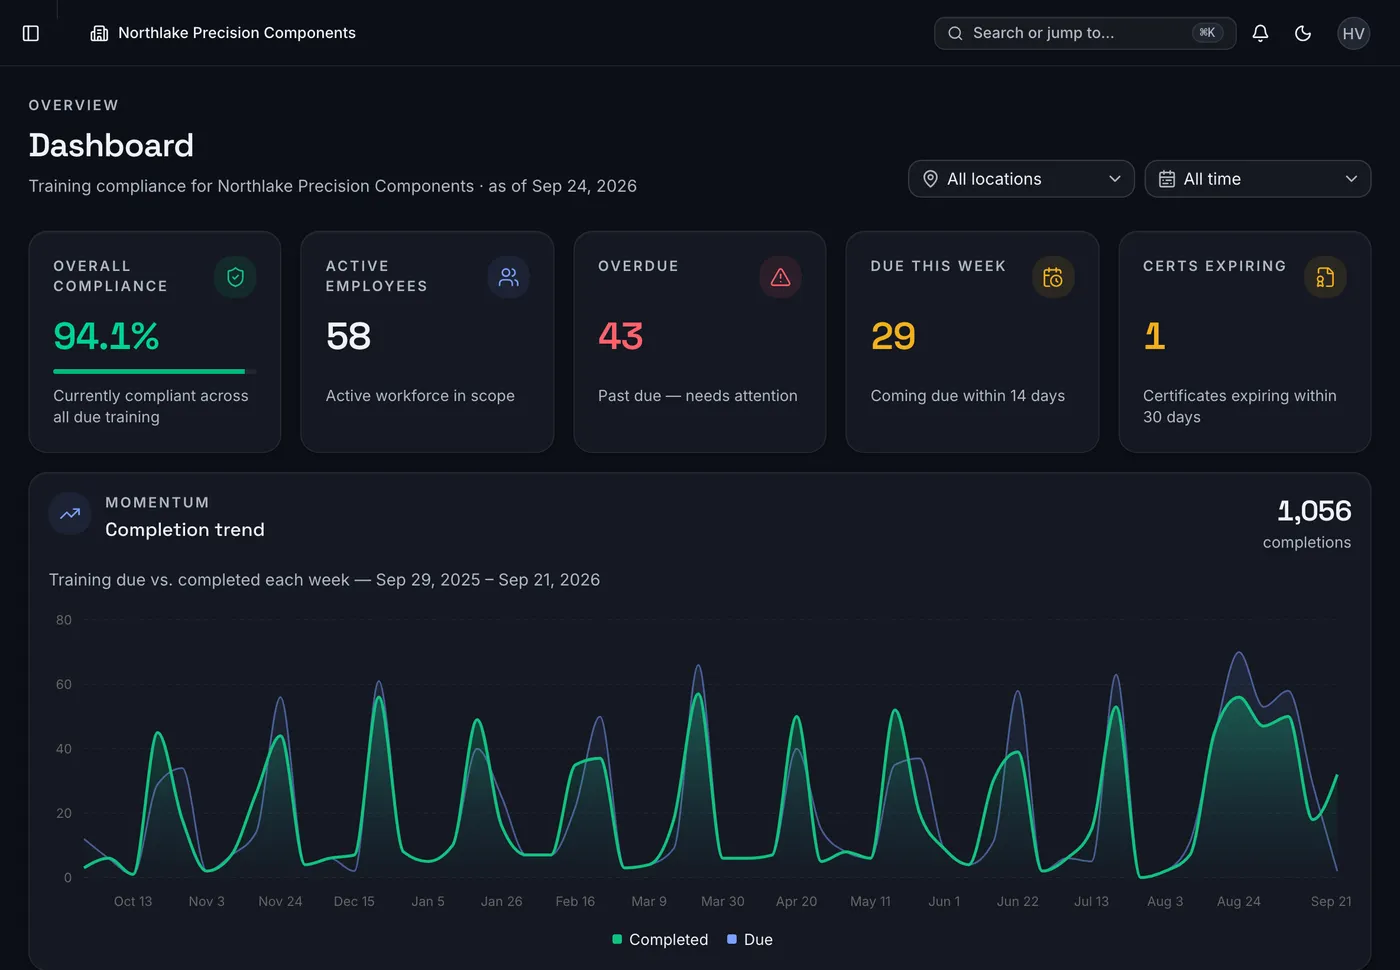Click the warning triangle on Overdue card
The image size is (1400, 970).
coord(780,277)
